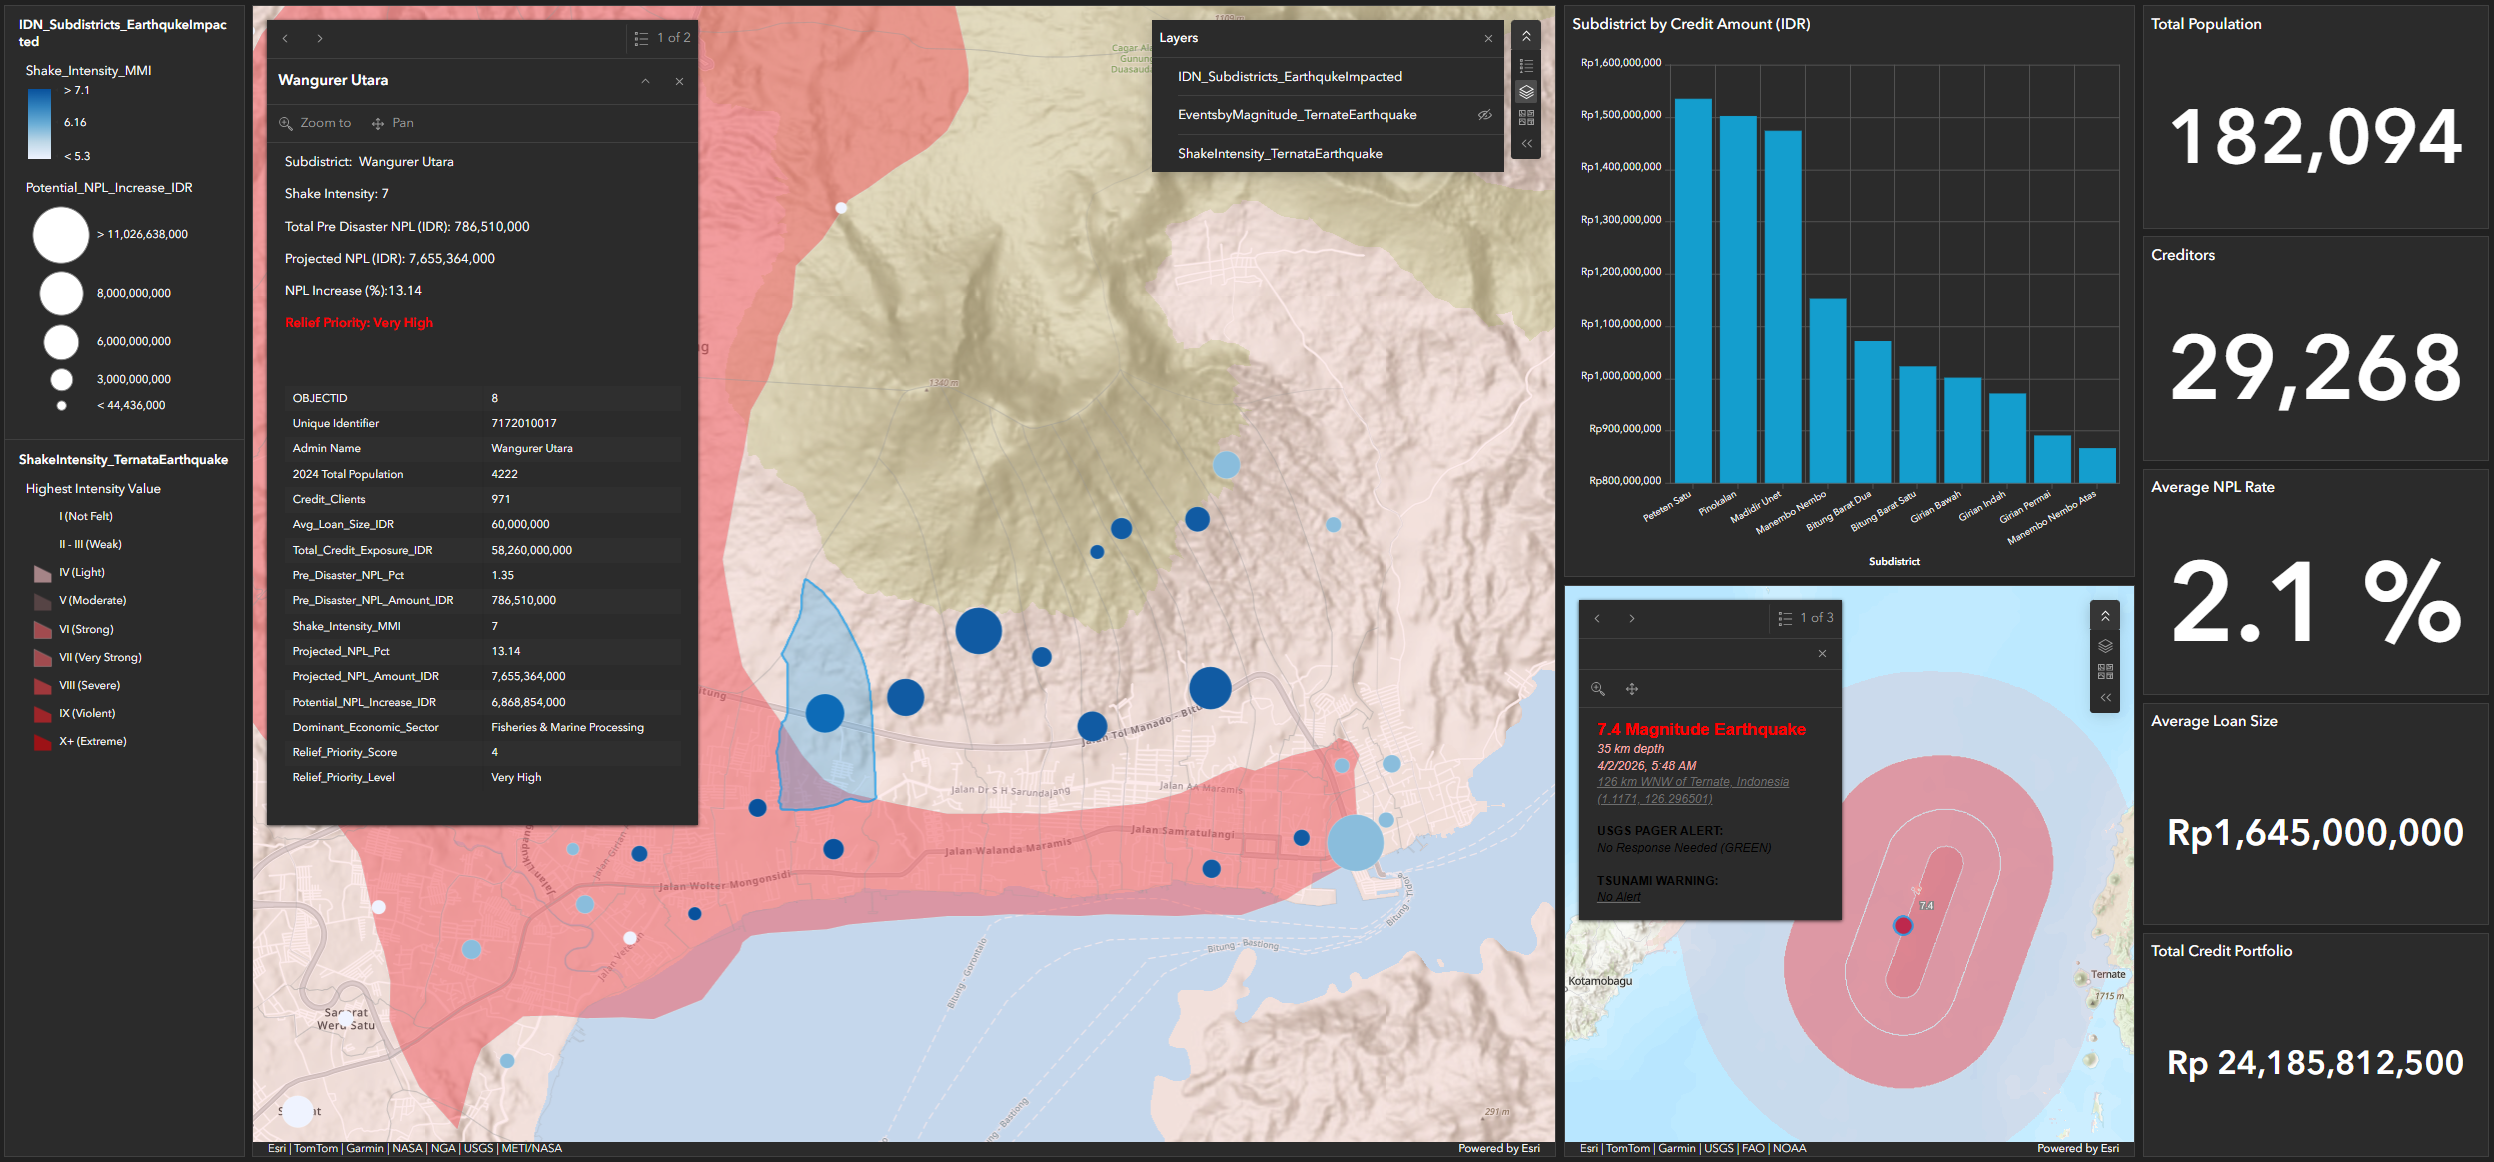Click the Layers panel title

coord(1178,38)
